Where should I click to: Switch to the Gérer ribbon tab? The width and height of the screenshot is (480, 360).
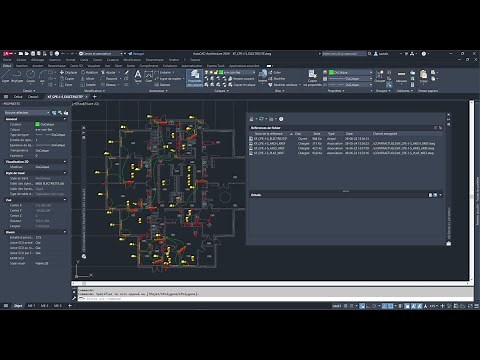click(118, 66)
